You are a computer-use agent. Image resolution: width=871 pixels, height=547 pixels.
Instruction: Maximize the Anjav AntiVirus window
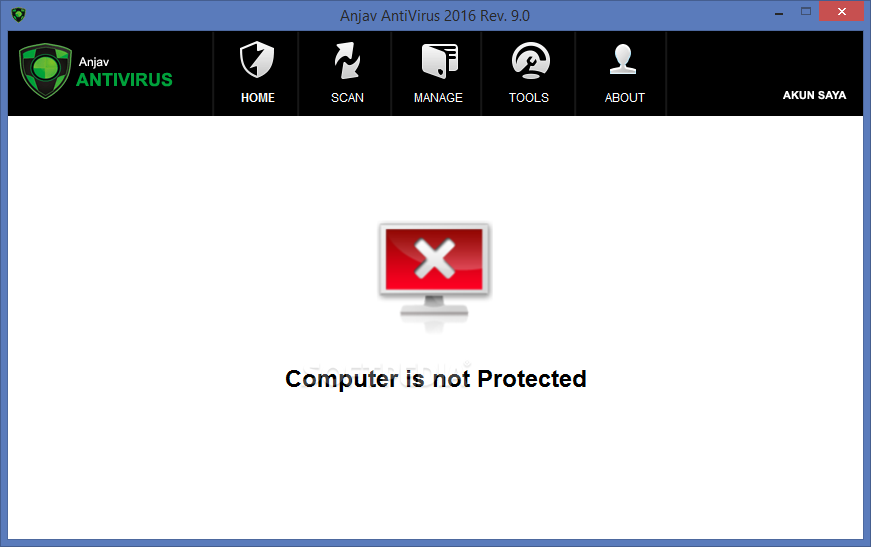806,12
